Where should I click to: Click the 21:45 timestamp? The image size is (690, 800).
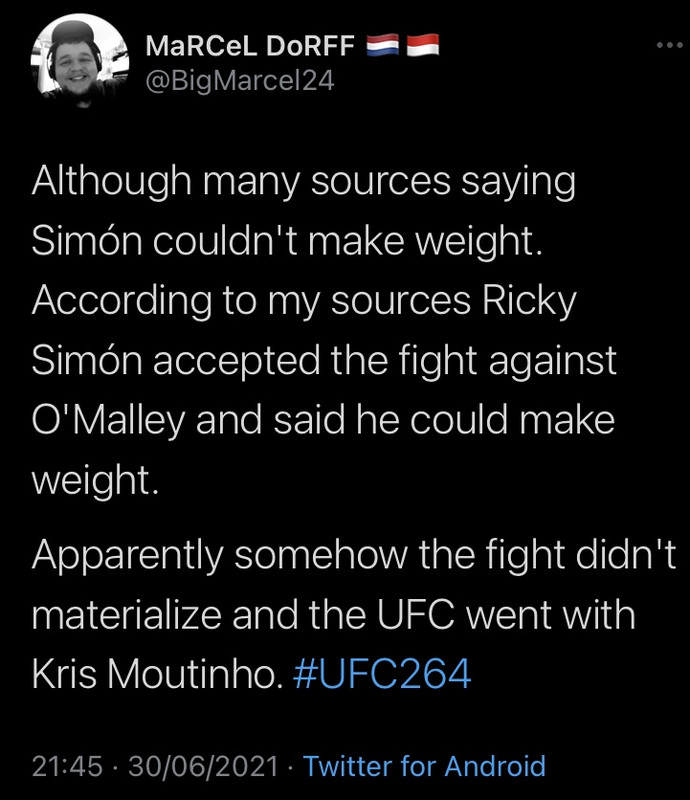coord(67,766)
